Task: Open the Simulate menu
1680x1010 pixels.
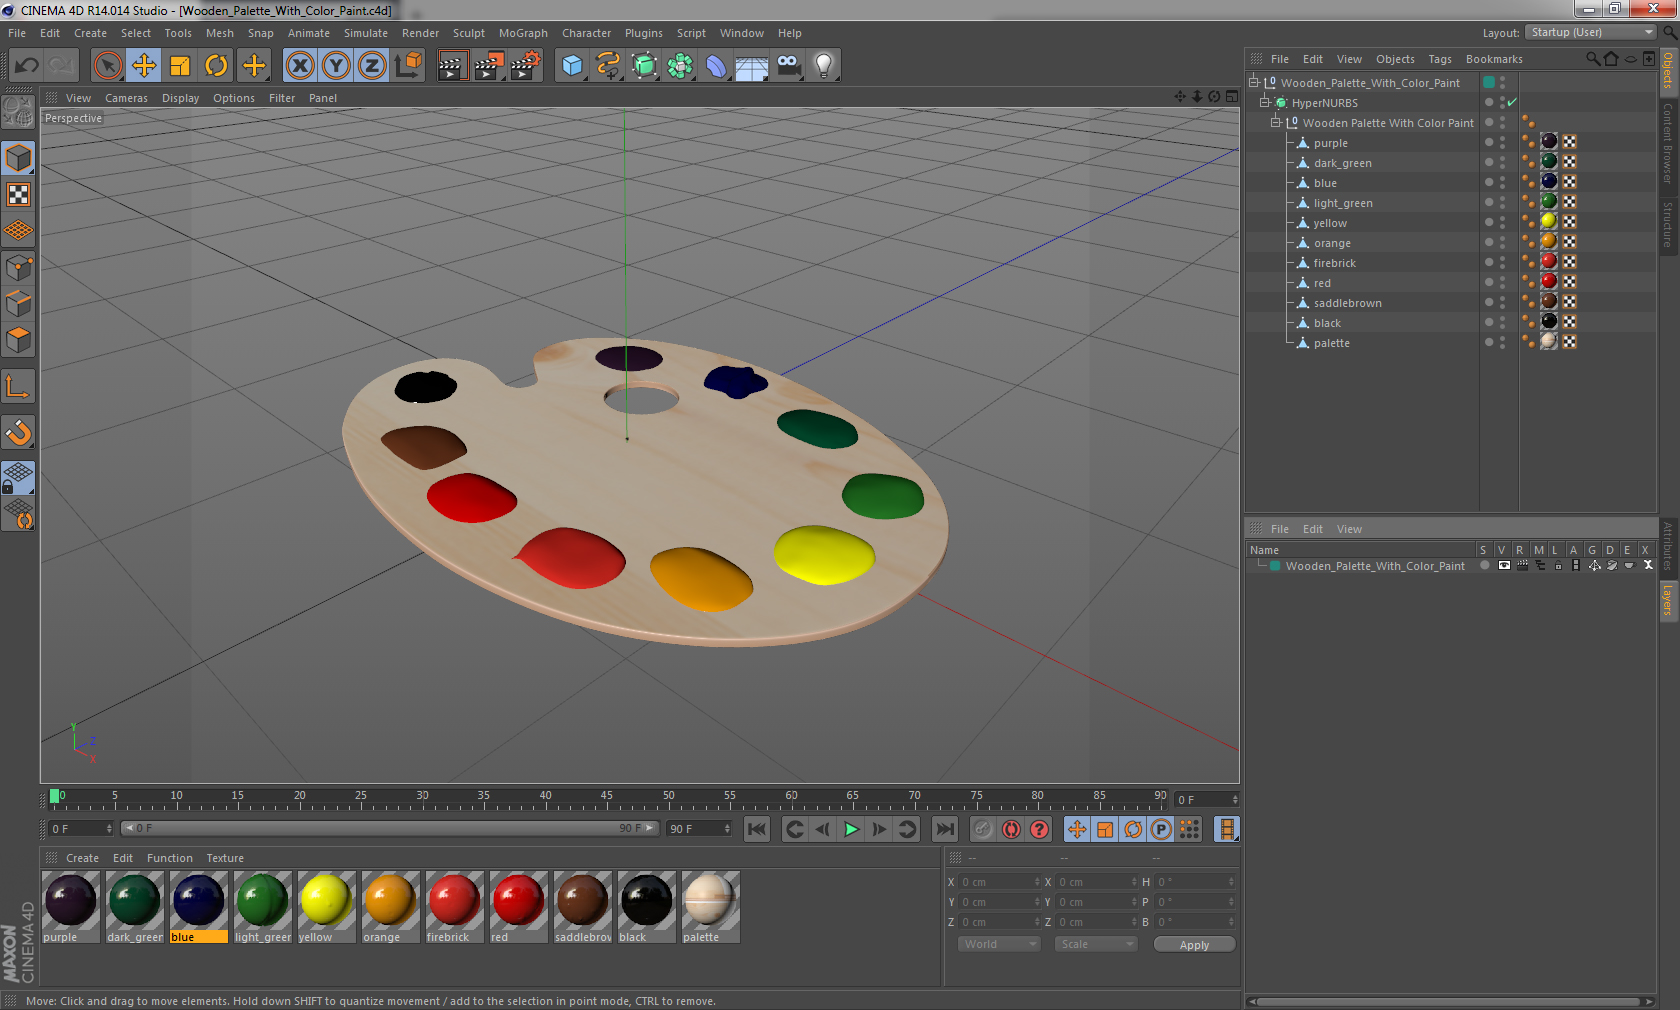Action: tap(366, 33)
